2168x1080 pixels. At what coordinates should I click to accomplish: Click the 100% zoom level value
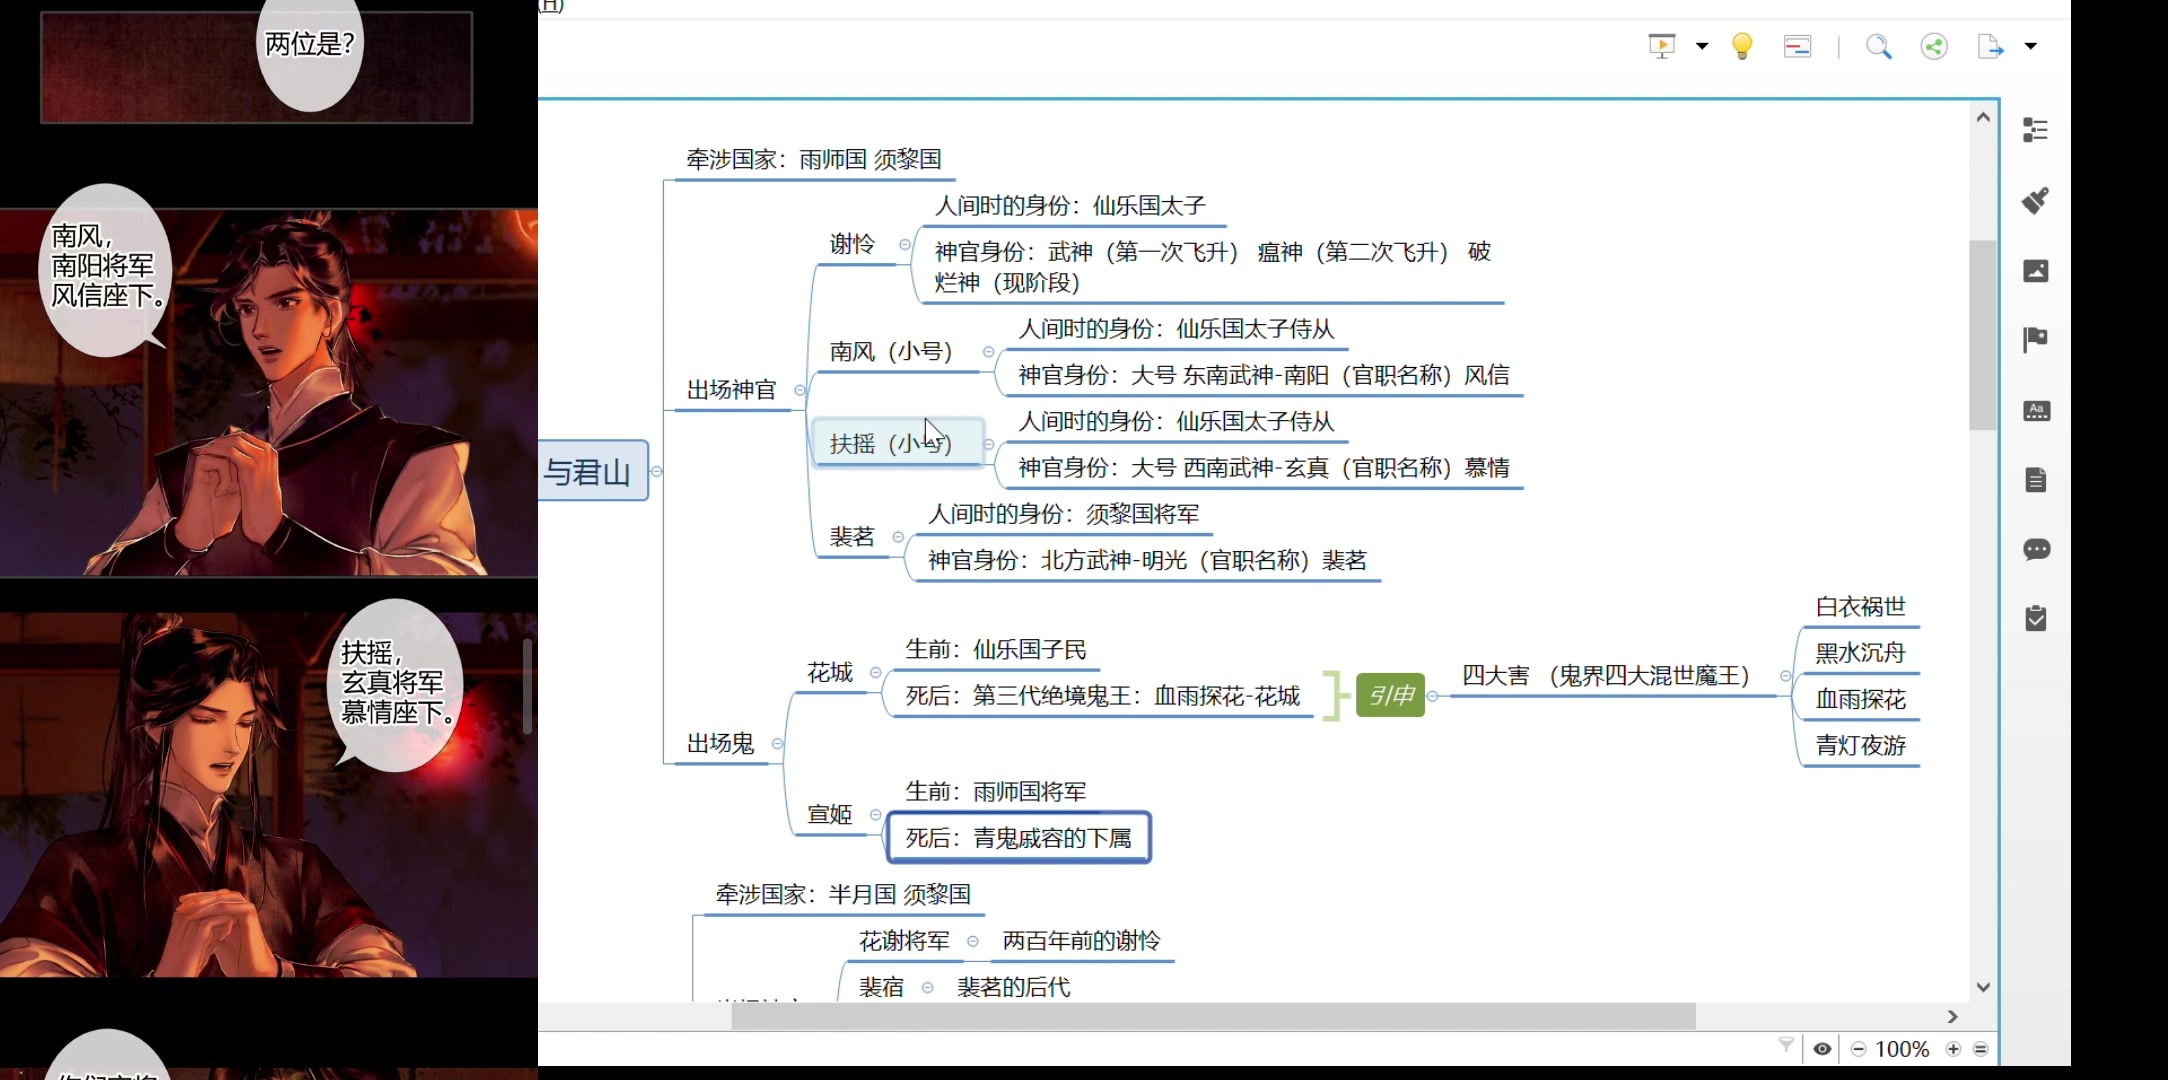tap(1902, 1049)
